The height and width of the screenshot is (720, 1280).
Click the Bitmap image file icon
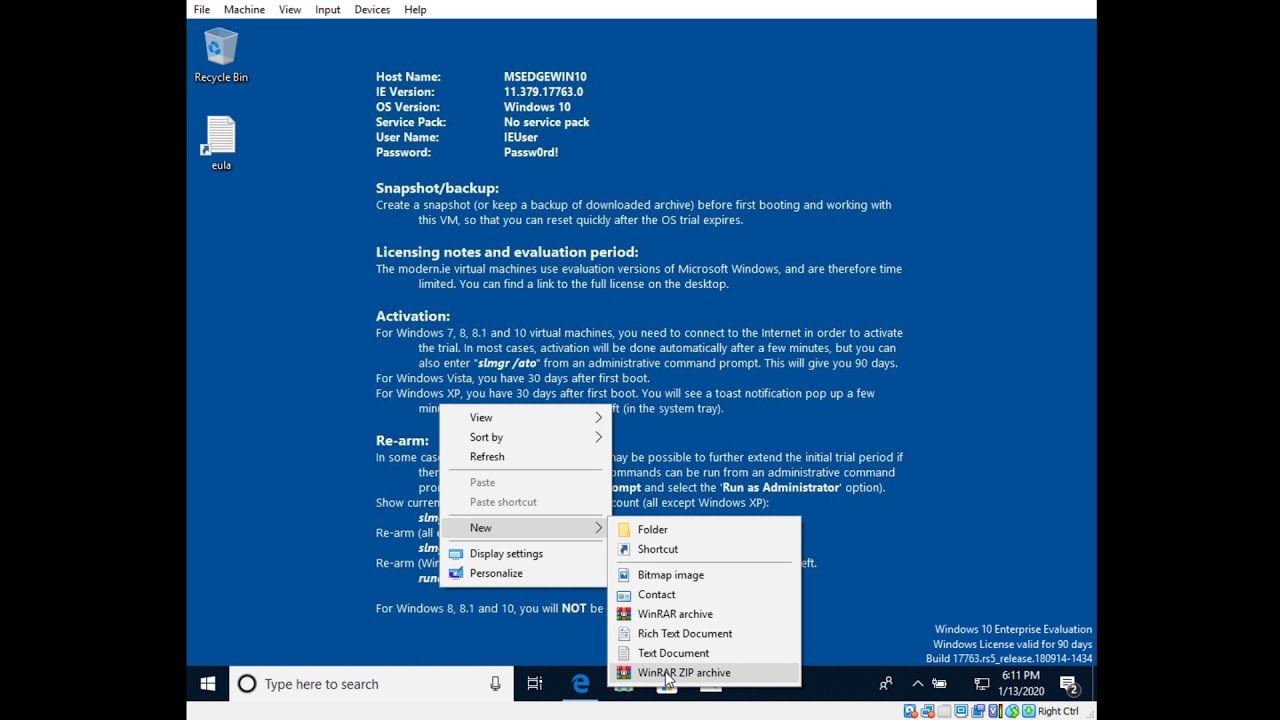click(624, 575)
